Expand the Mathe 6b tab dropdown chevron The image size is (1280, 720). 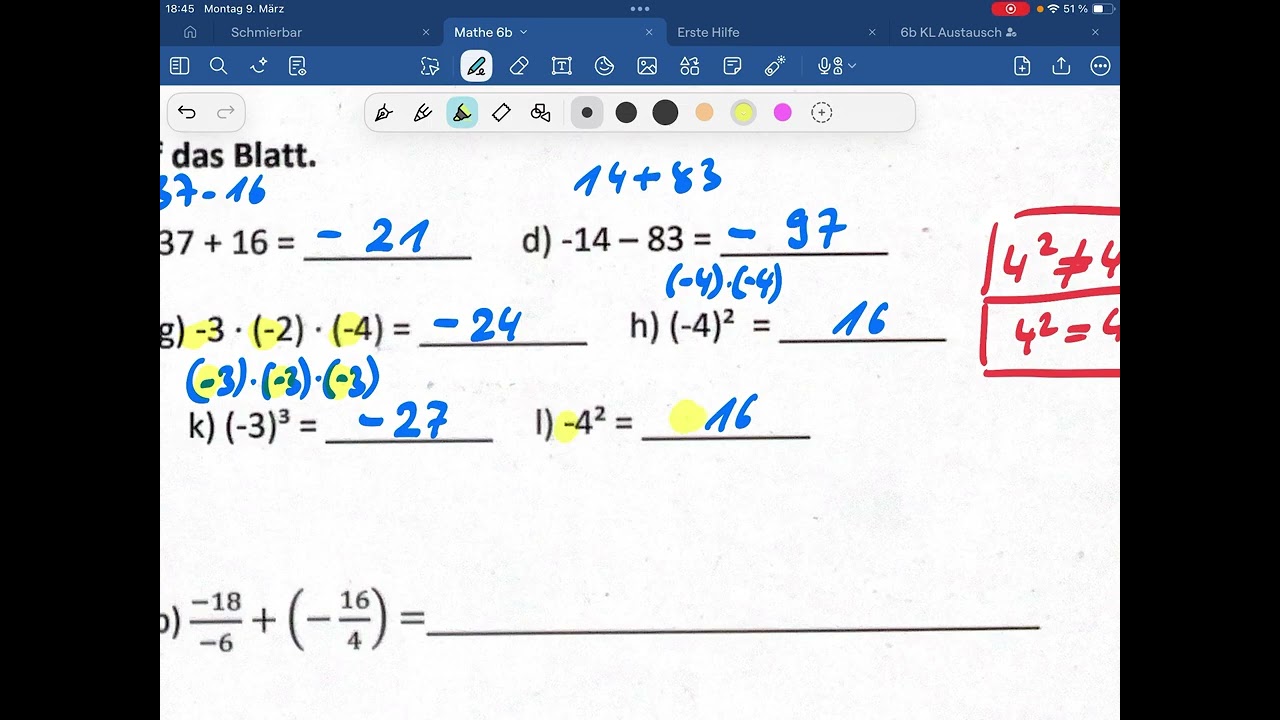coord(523,32)
